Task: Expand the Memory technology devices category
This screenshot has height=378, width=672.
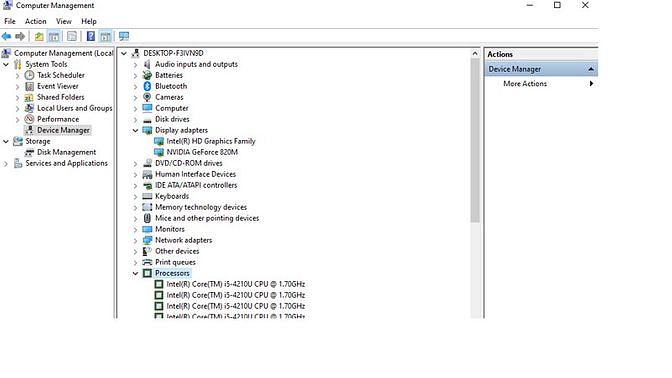Action: click(135, 207)
